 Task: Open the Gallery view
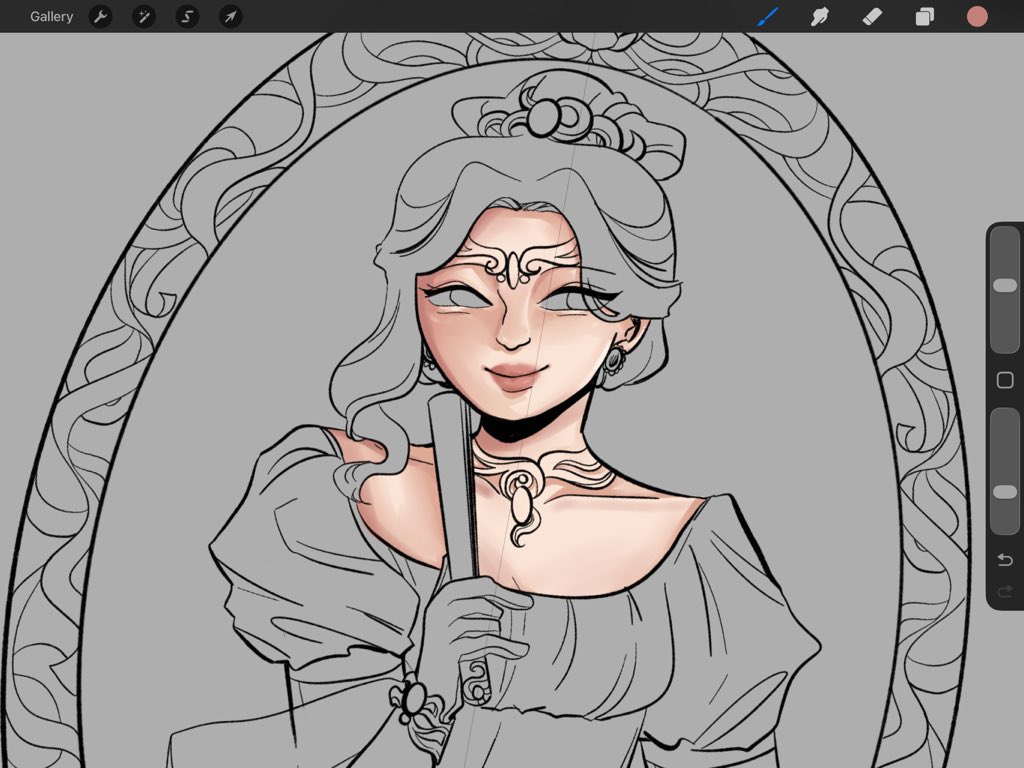(x=52, y=16)
